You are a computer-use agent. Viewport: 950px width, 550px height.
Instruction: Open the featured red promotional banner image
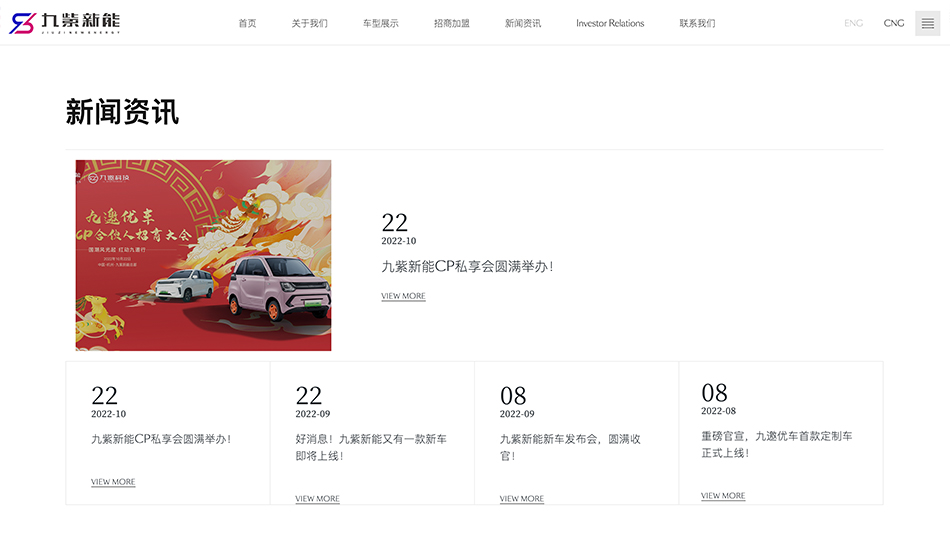pyautogui.click(x=203, y=255)
